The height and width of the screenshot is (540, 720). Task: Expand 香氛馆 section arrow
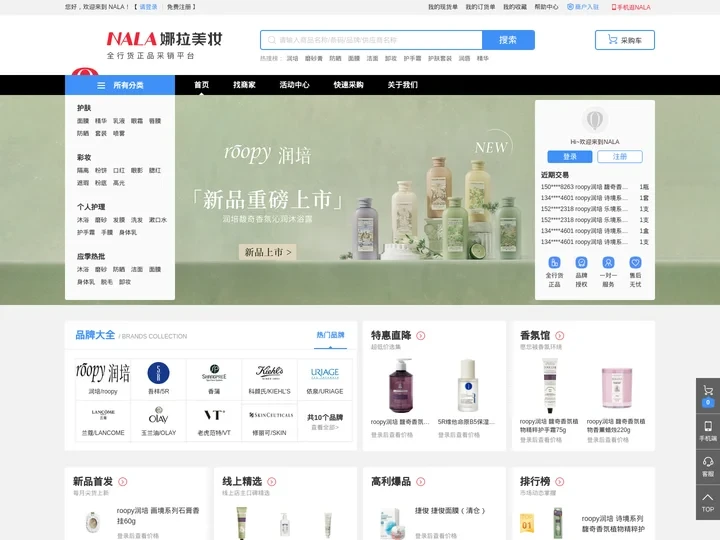click(x=560, y=336)
